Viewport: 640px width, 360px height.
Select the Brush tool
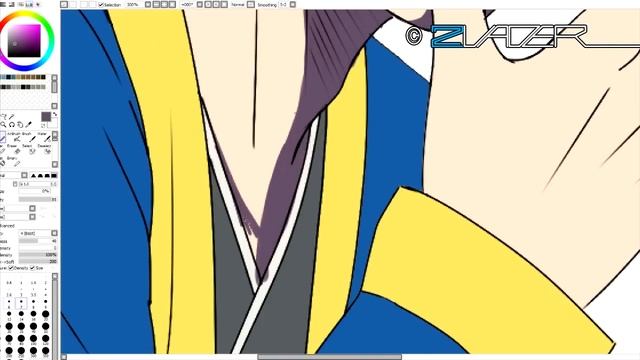point(32,137)
